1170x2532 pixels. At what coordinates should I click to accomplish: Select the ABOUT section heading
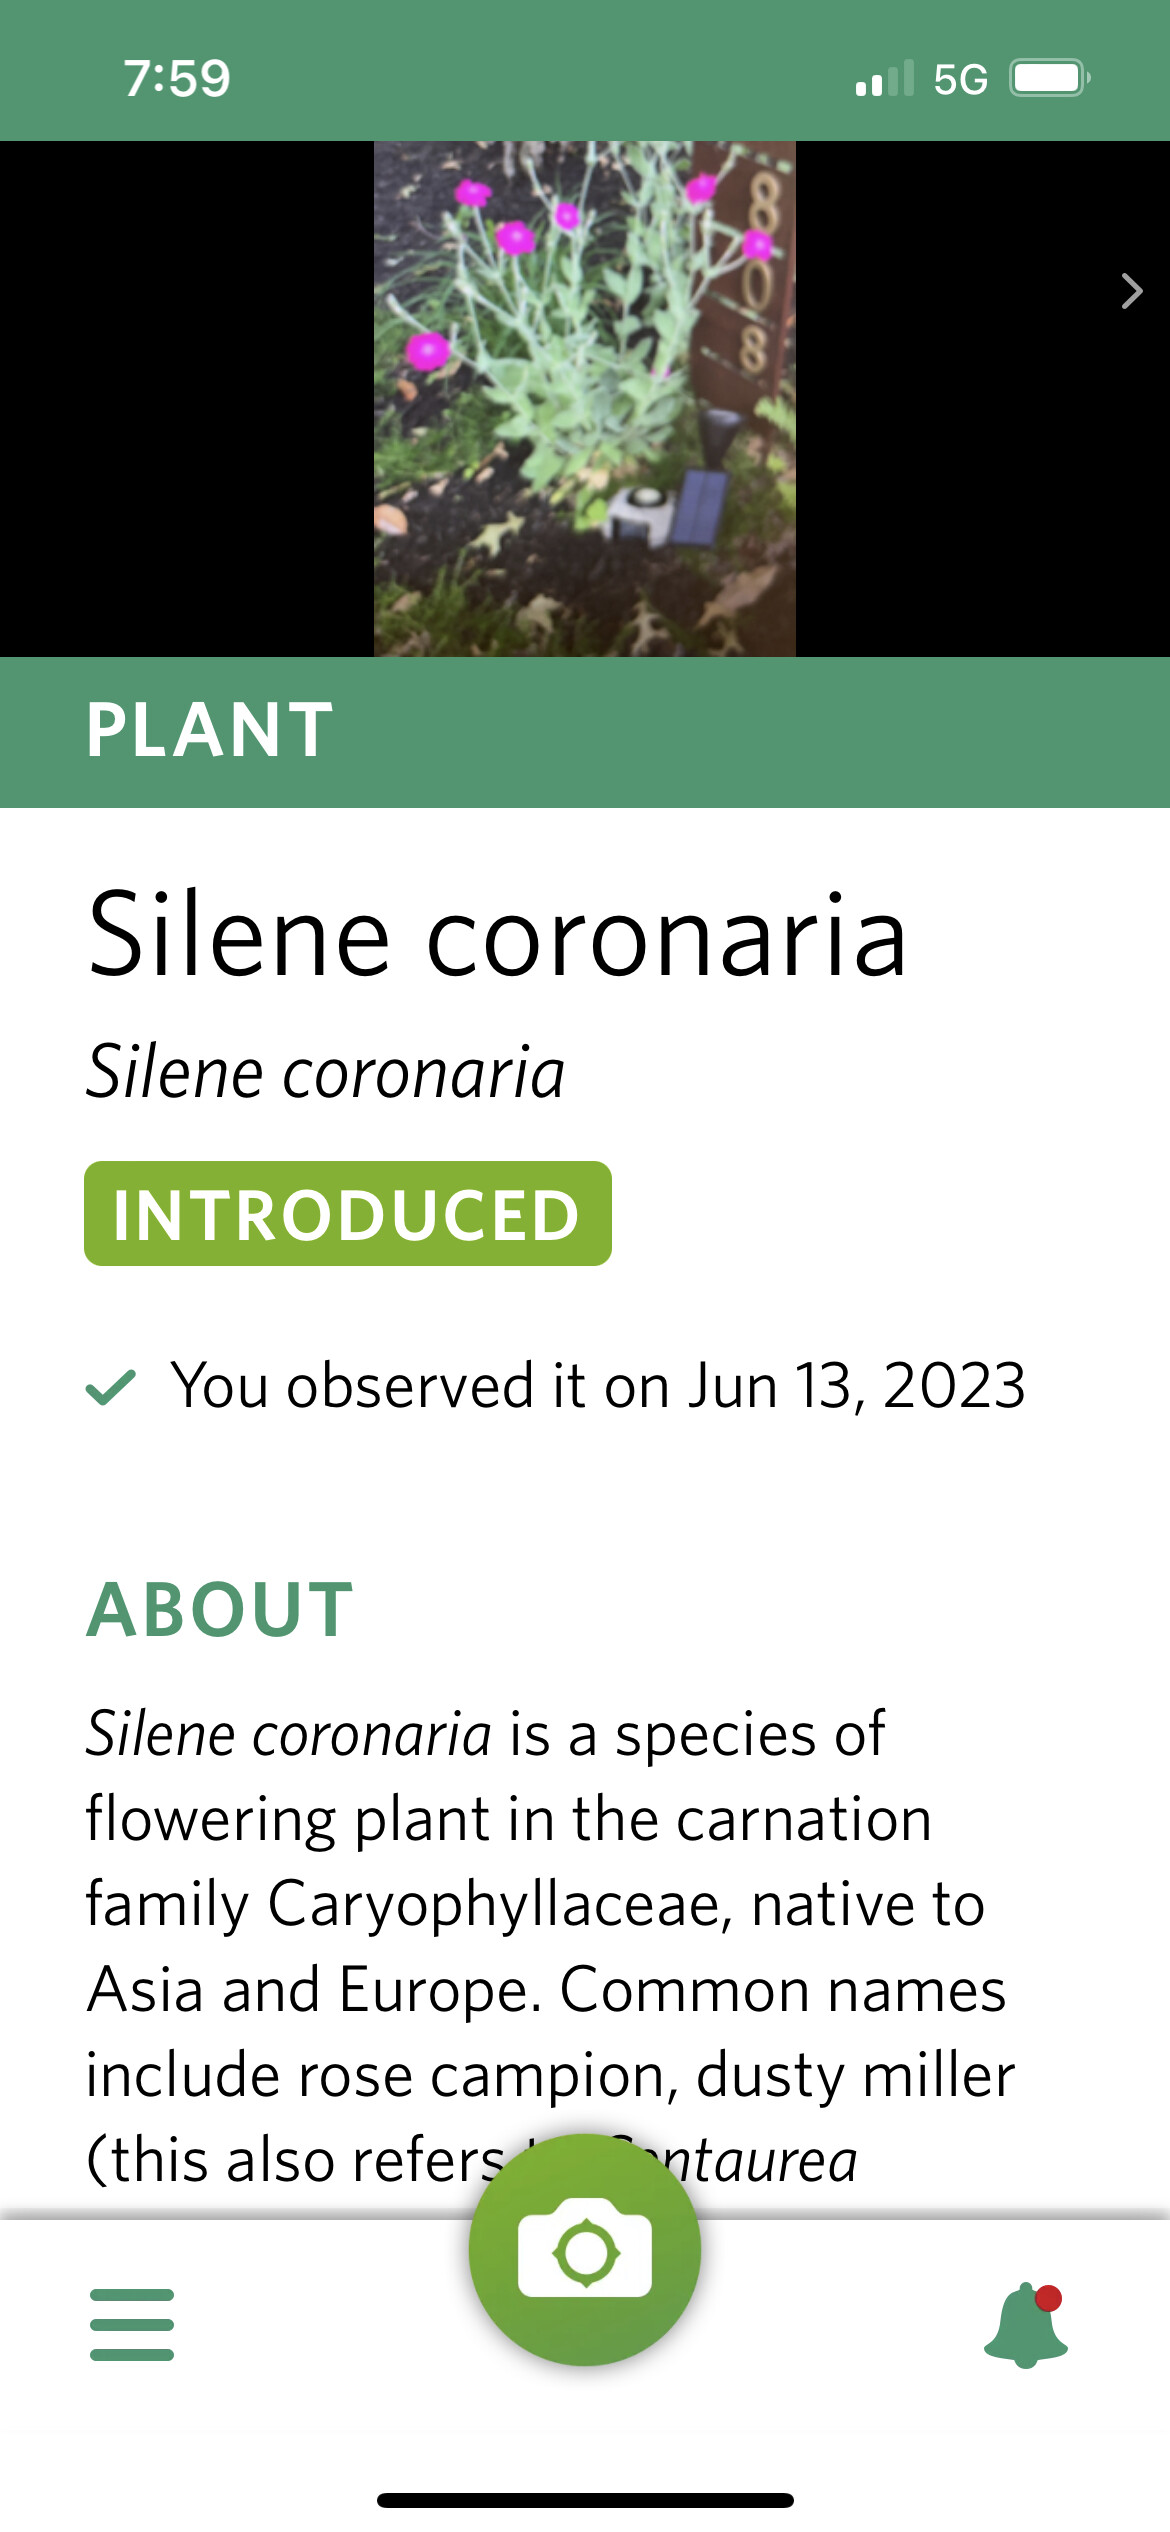[x=220, y=1610]
